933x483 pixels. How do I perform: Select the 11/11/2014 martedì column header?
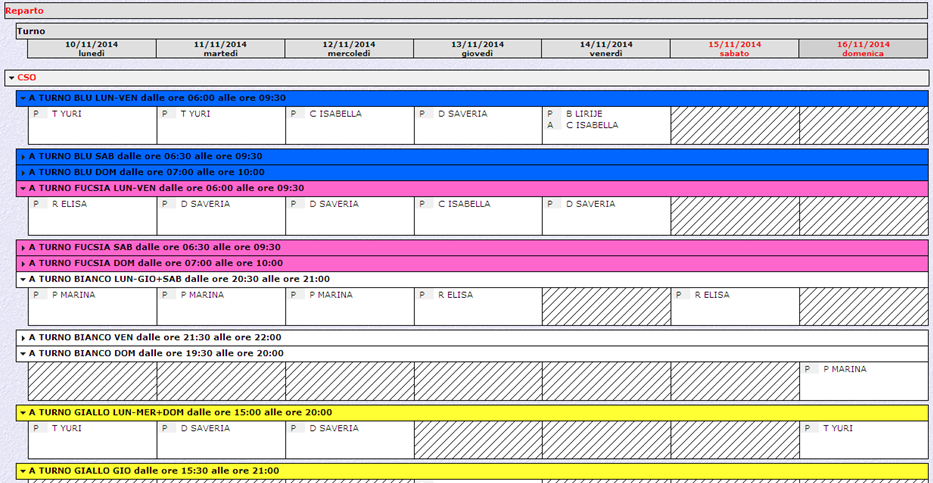point(221,49)
